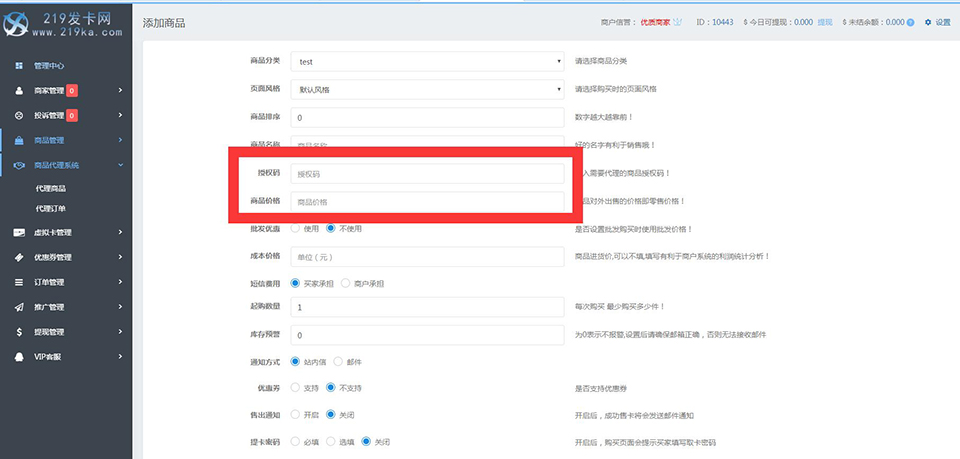Open 设置 via the gear icon
The width and height of the screenshot is (960, 459).
click(x=928, y=22)
